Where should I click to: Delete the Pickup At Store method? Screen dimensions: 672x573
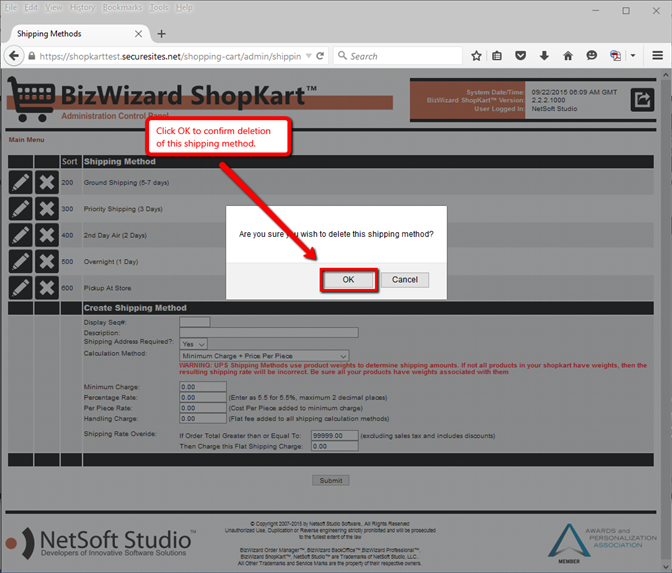coord(47,288)
